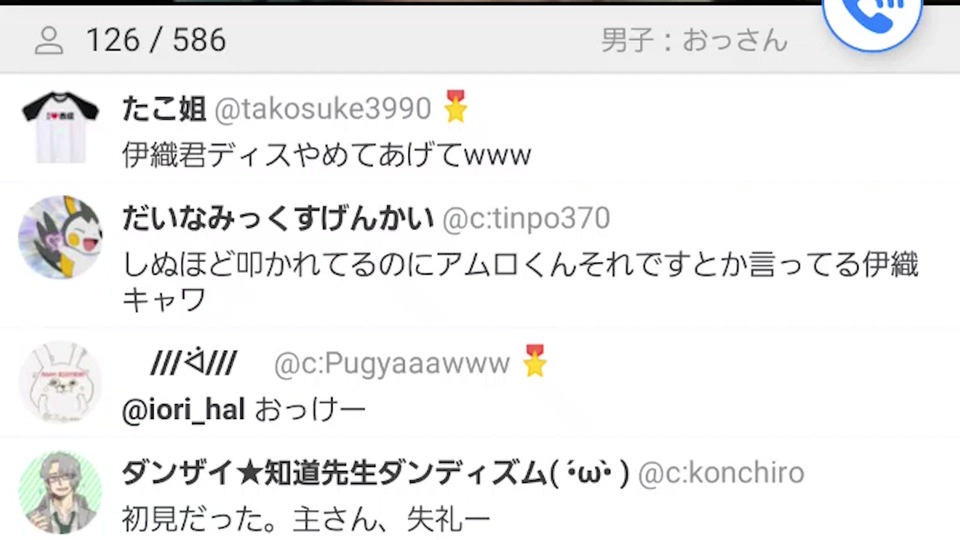Tap the blue phone call button
The width and height of the screenshot is (960, 540).
872,18
